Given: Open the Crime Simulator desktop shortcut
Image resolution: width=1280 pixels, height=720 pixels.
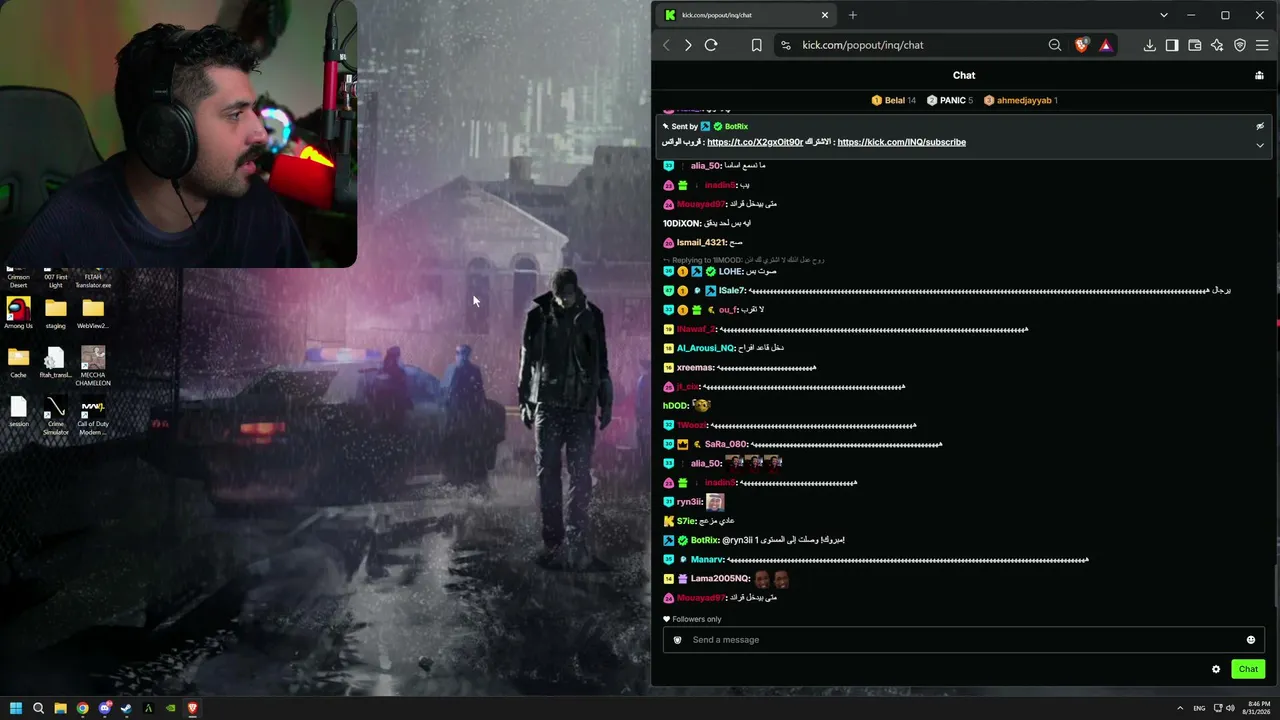Looking at the screenshot, I should tap(56, 416).
